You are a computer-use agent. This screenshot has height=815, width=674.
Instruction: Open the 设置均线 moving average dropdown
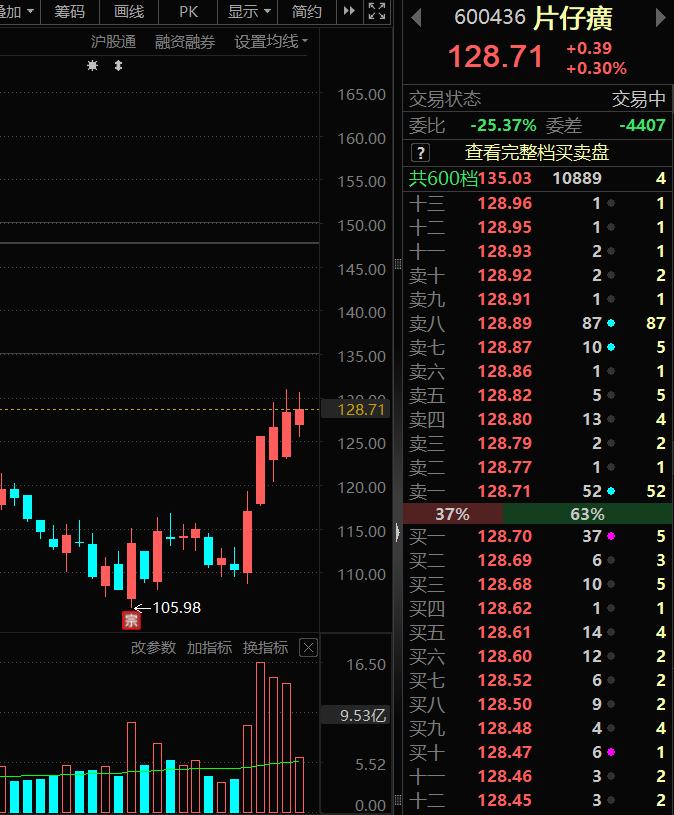pyautogui.click(x=271, y=42)
